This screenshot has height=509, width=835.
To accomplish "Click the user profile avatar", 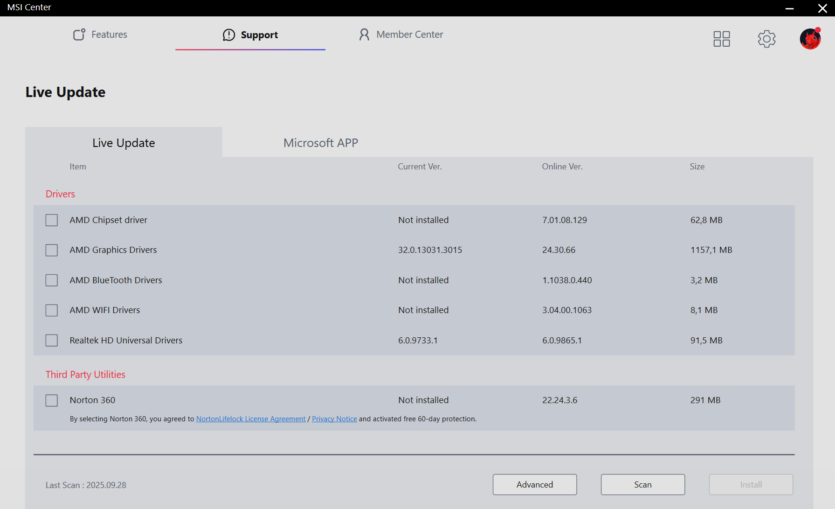I will point(810,38).
